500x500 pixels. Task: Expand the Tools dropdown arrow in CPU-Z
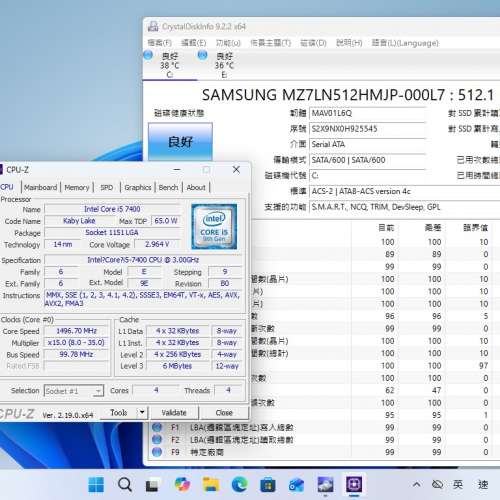(142, 413)
